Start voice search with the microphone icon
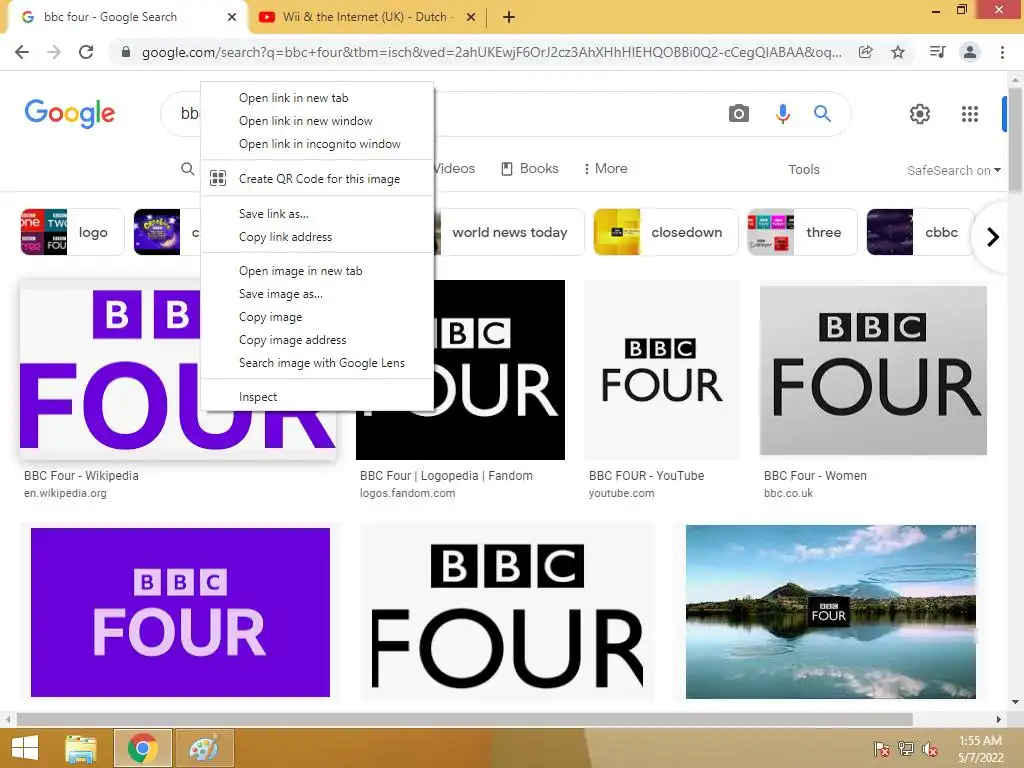 click(x=782, y=114)
